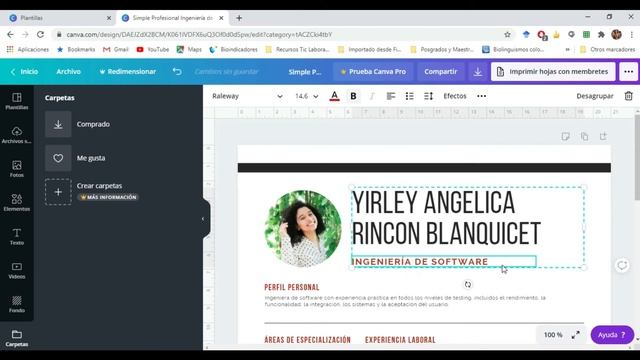This screenshot has width=640, height=360.
Task: Open Redimensionar option
Action: pos(127,71)
